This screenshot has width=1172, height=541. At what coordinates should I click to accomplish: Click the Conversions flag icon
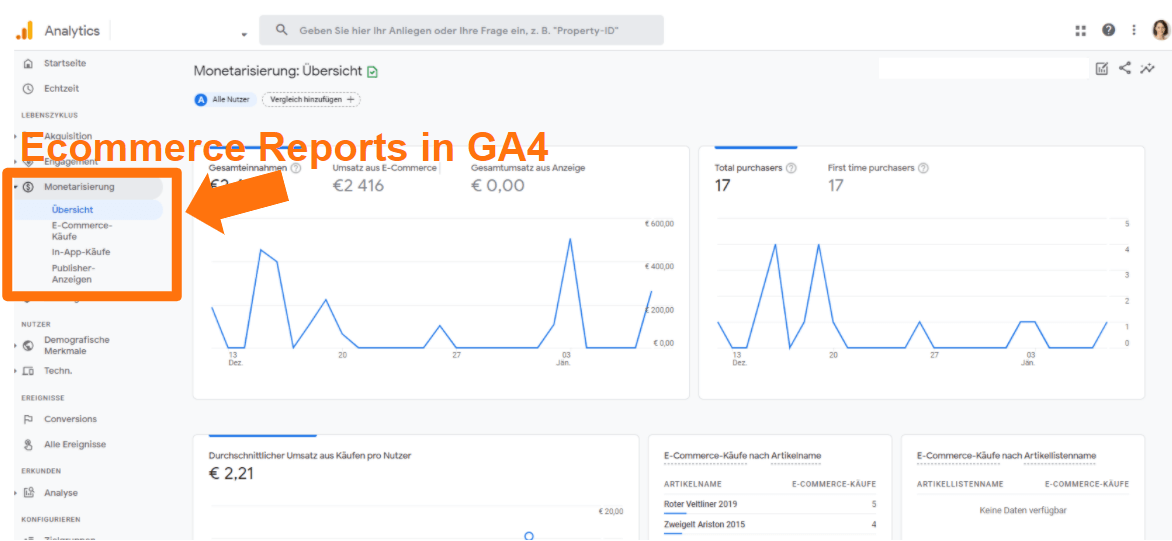tap(28, 419)
